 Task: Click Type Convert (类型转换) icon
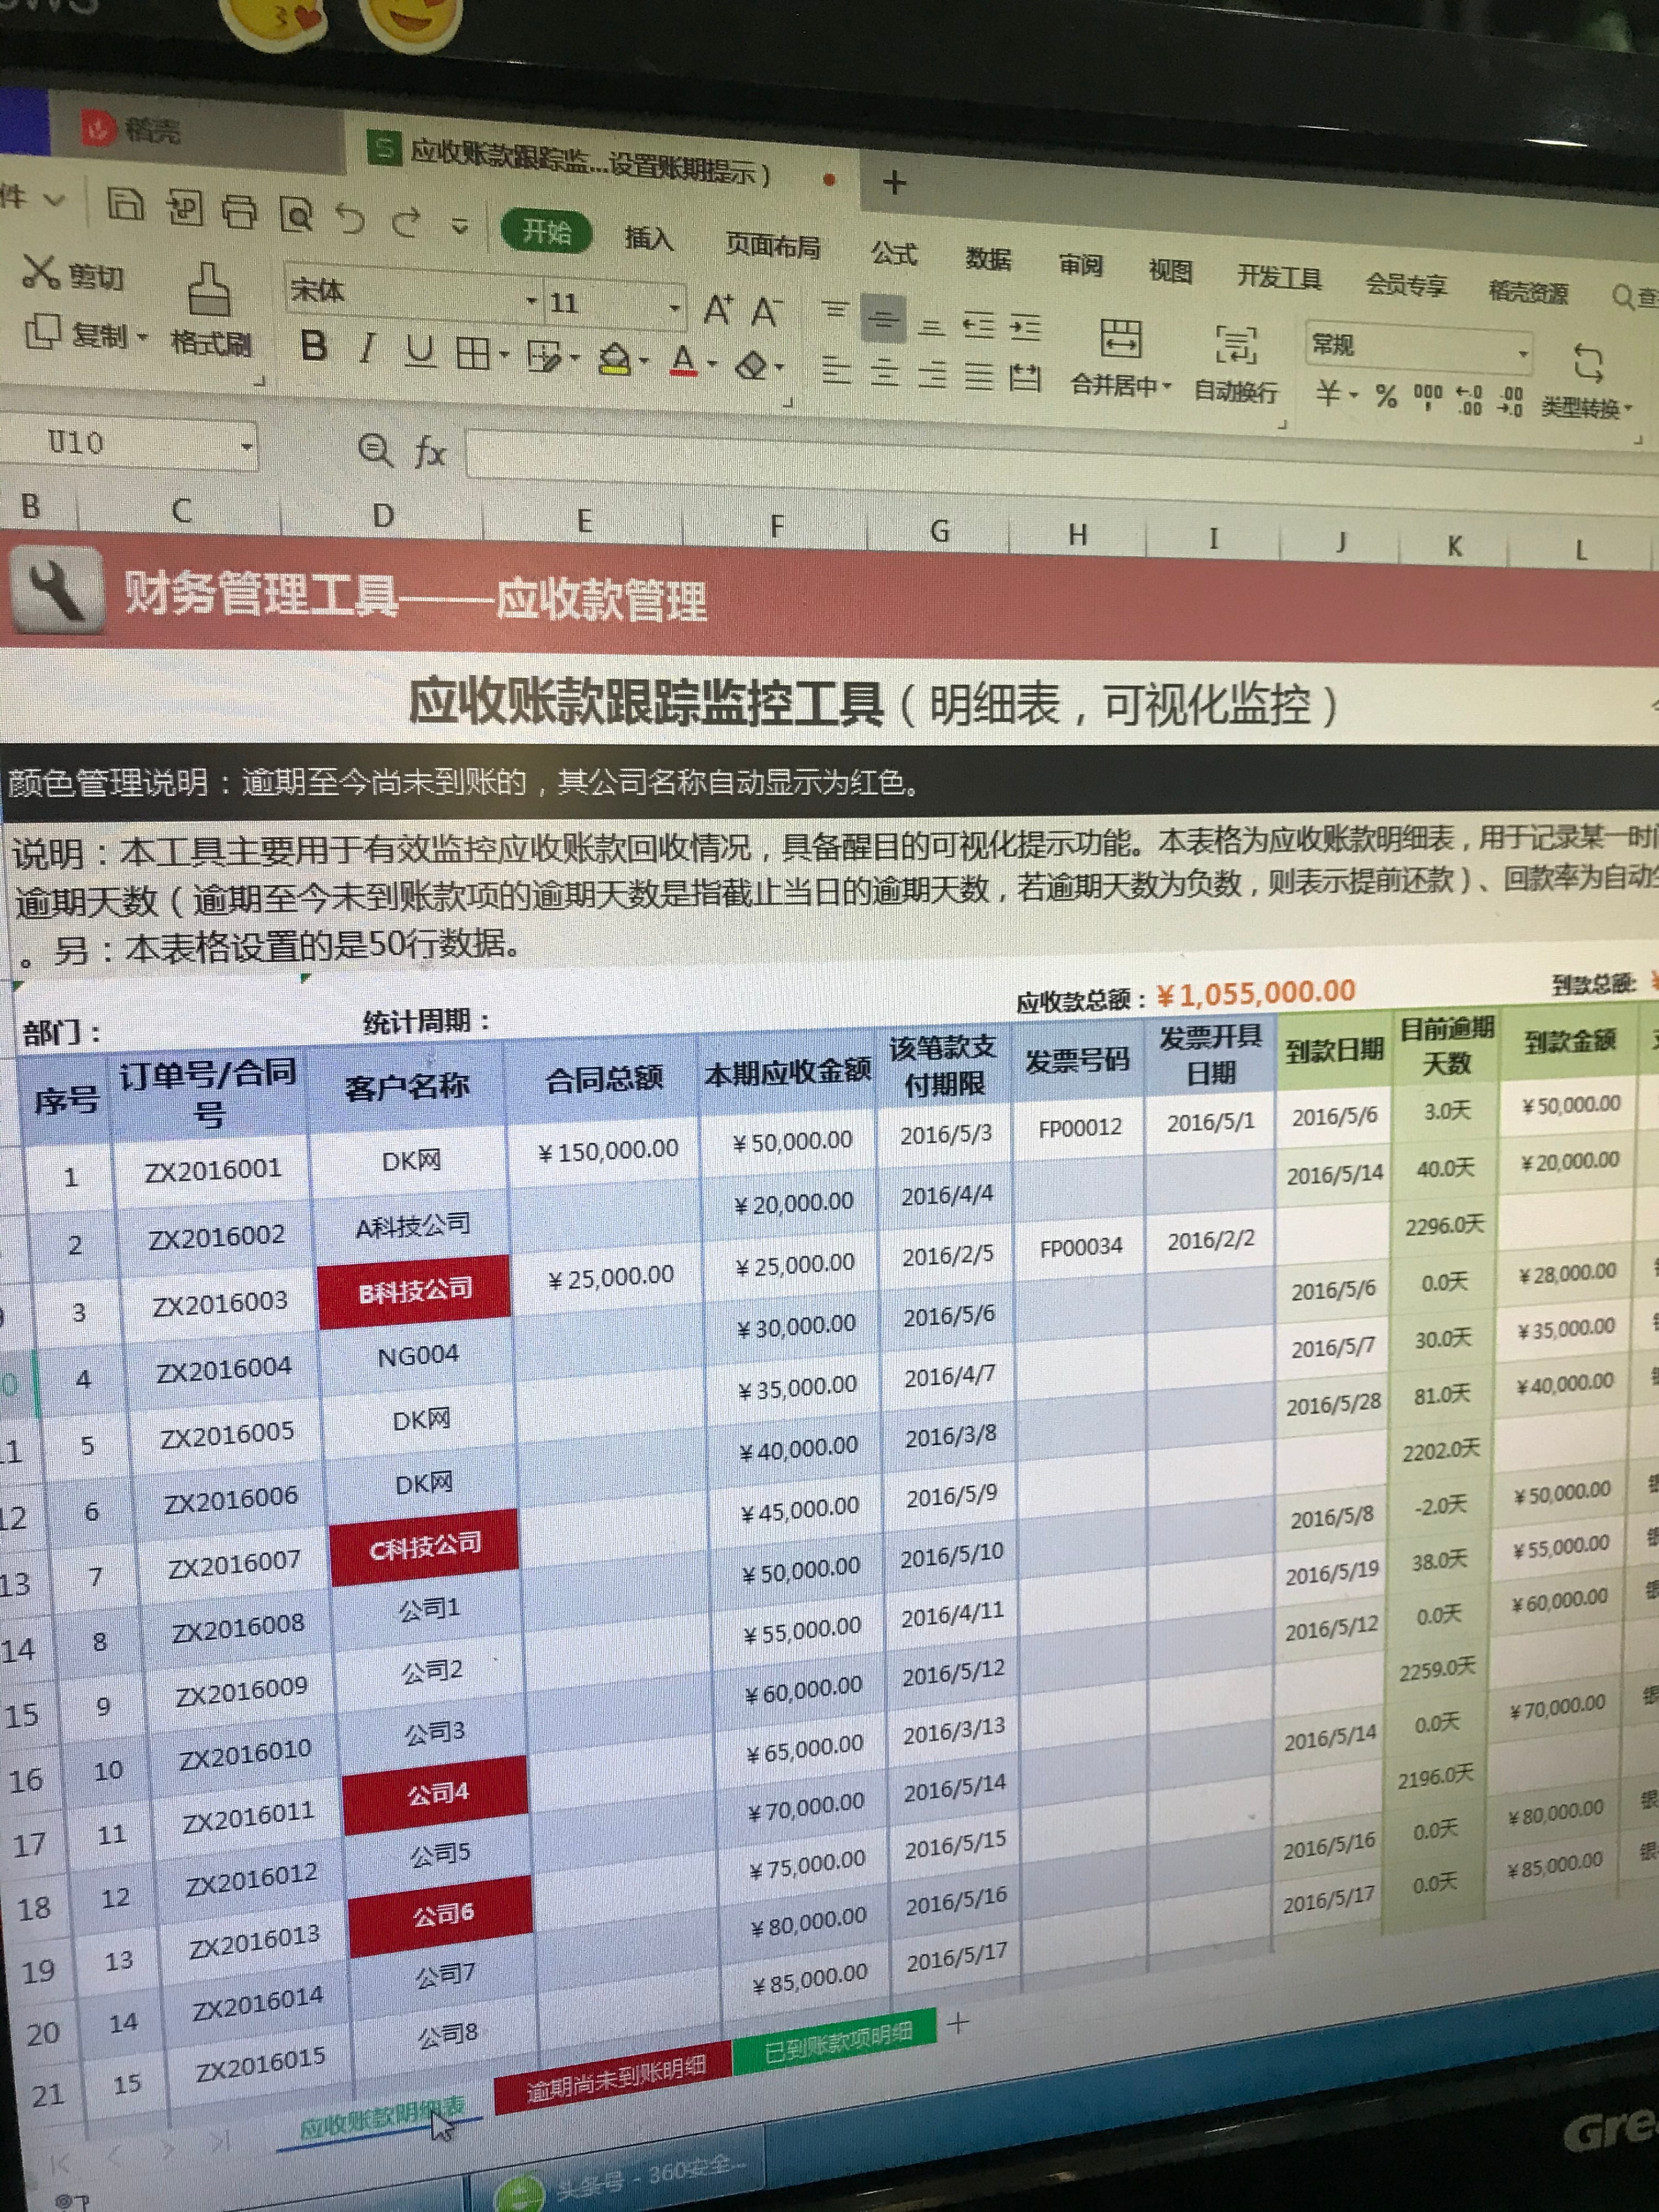[x=1587, y=381]
